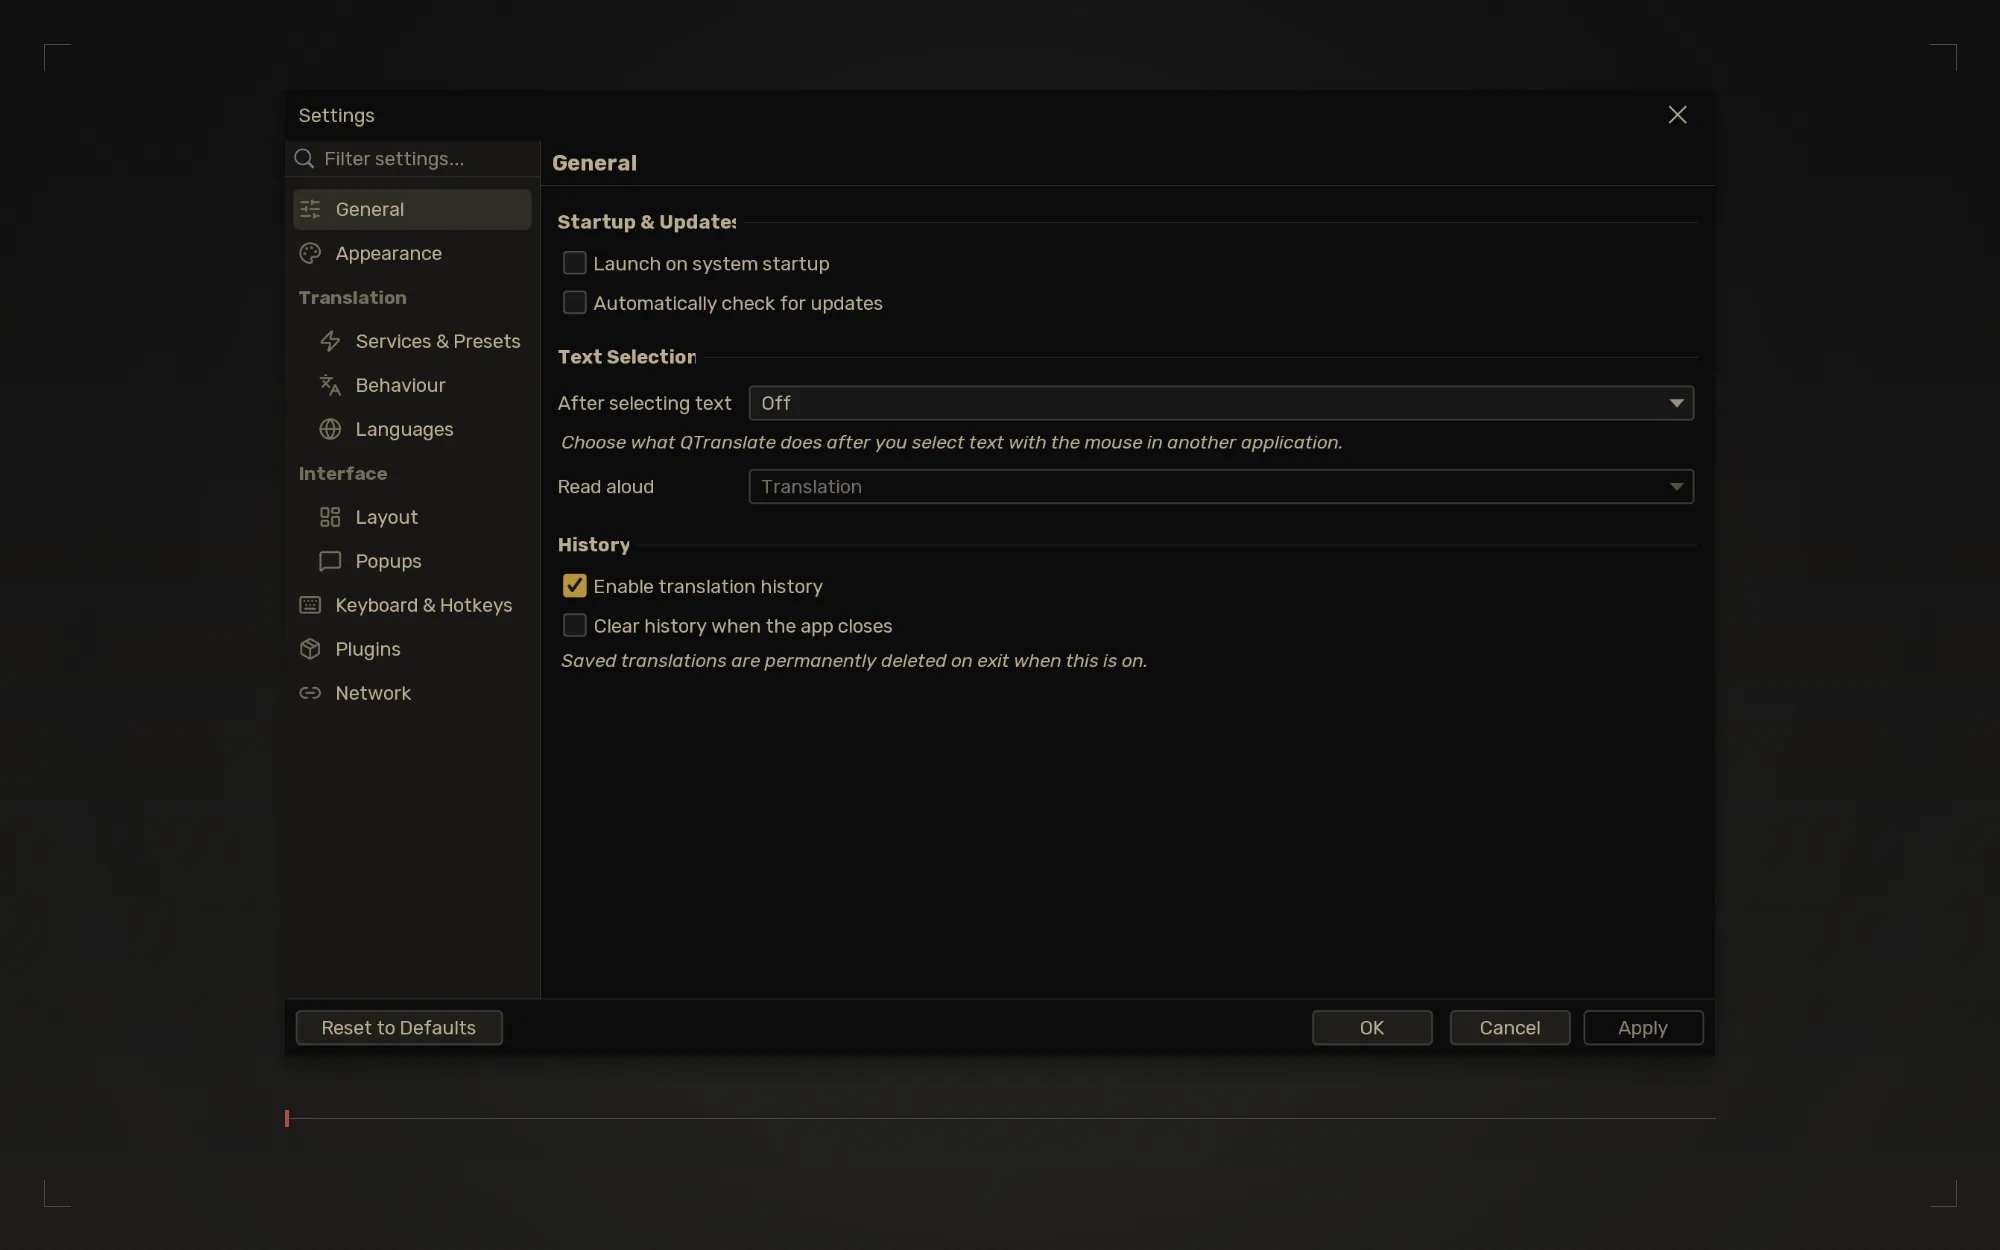
Task: Confirm settings with the OK button
Action: click(x=1372, y=1028)
